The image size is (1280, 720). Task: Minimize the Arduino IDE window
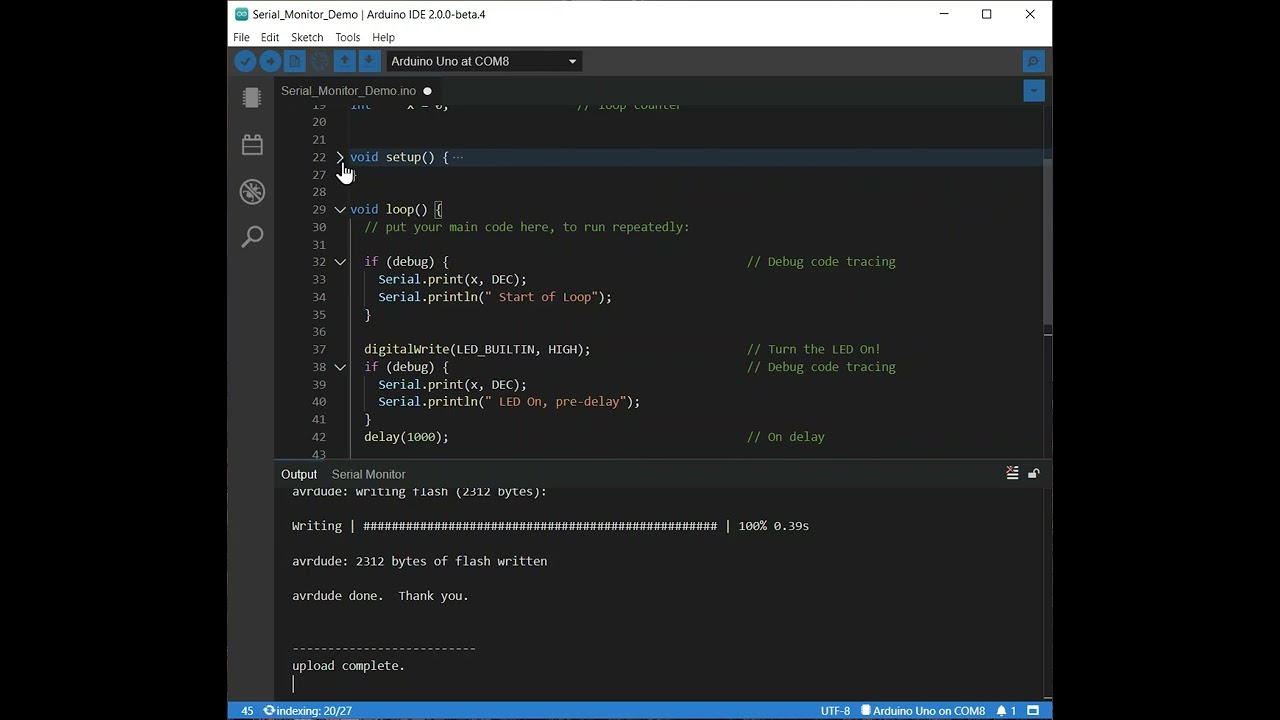coord(944,14)
